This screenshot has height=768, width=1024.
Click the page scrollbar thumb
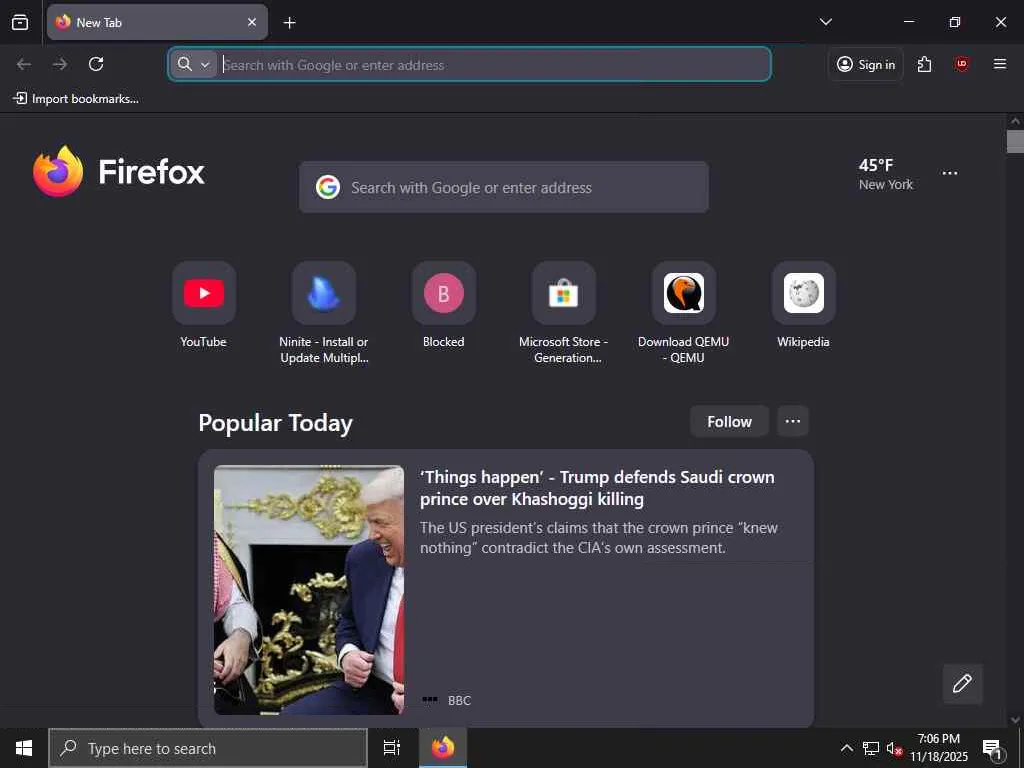(x=1015, y=141)
